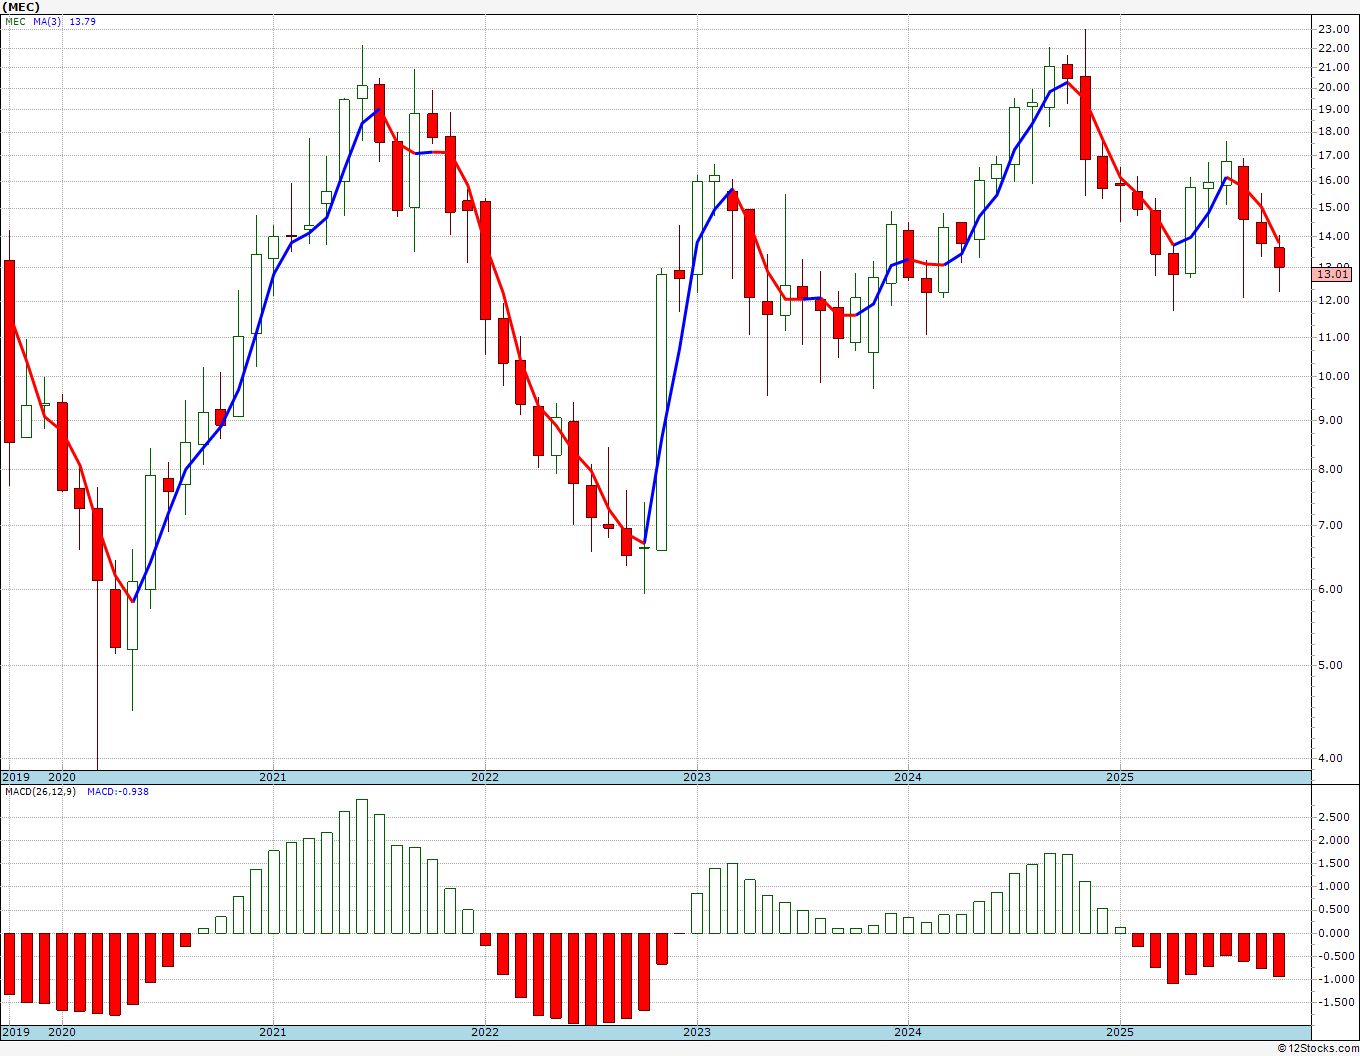
Task: Click 2019 on the MACD panel time axis
Action: 16,1032
